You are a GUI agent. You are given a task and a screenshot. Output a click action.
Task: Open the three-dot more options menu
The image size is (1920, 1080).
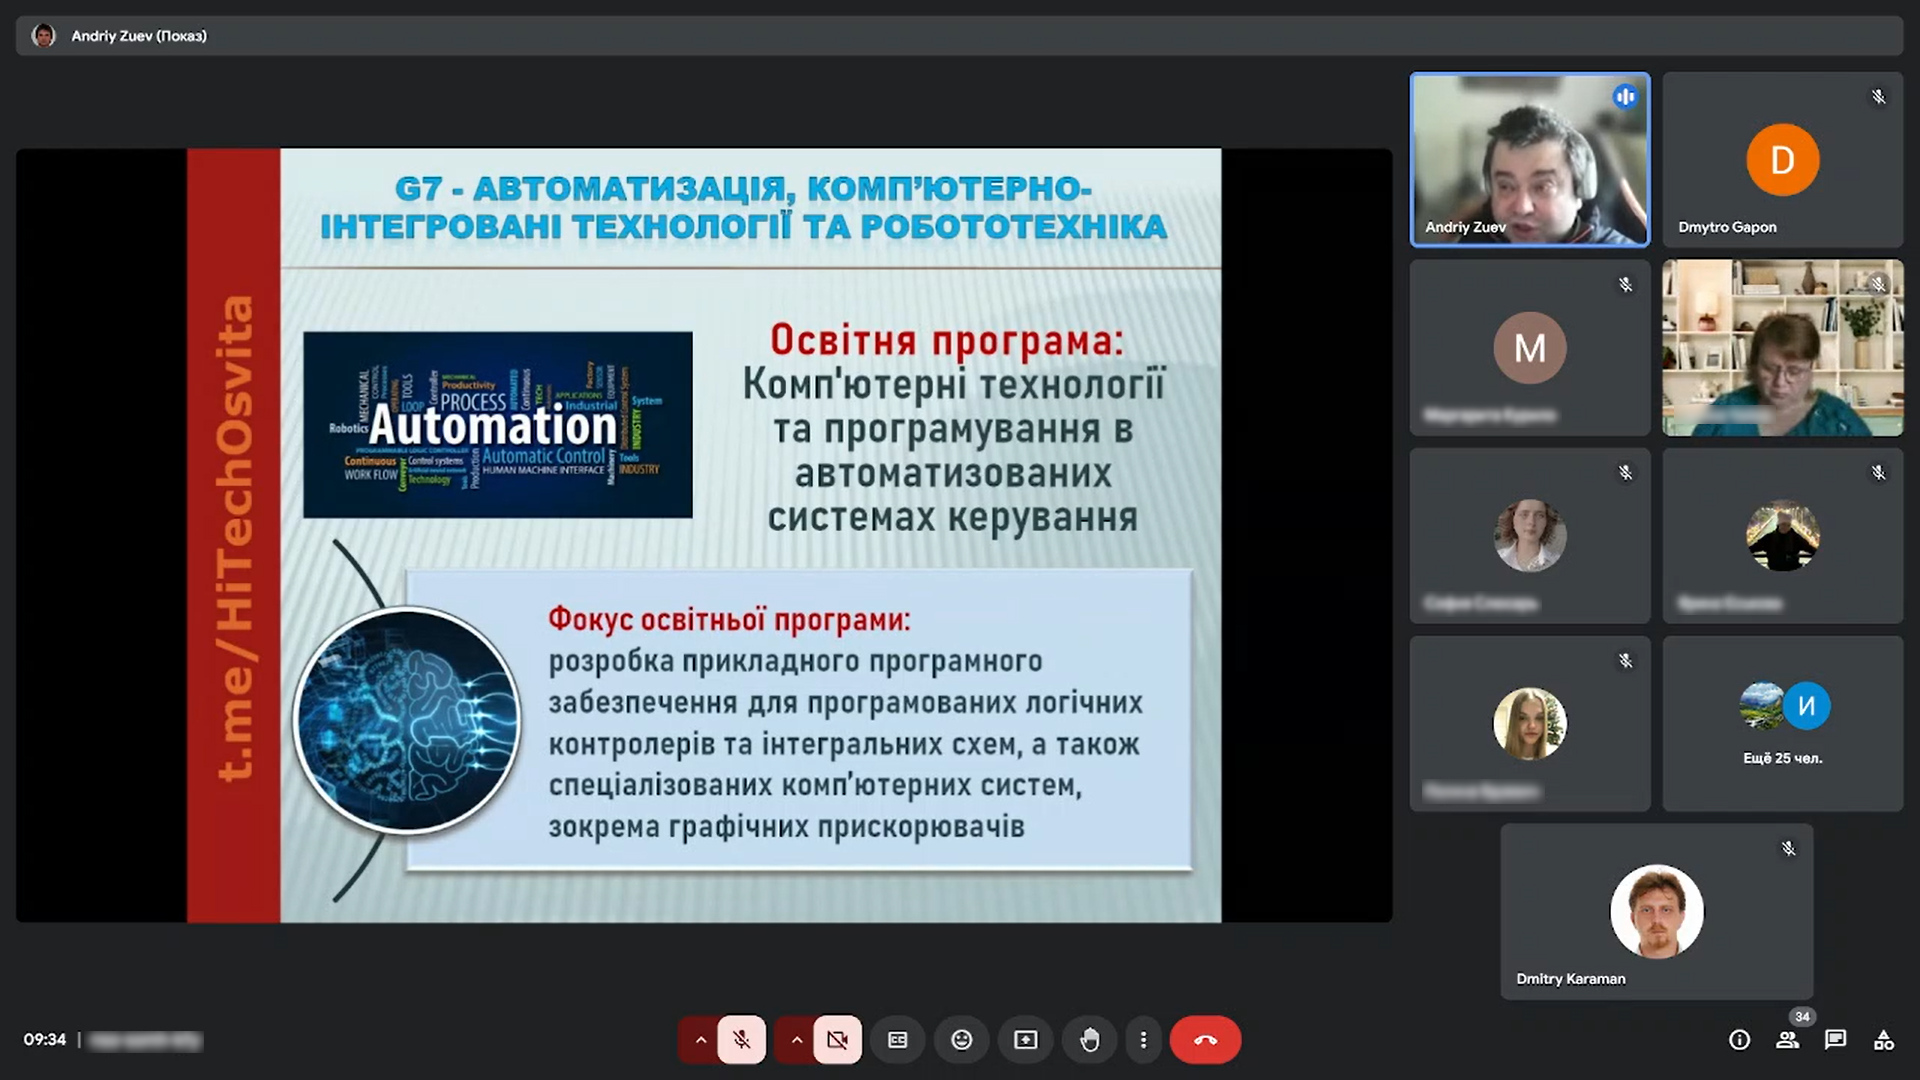coord(1143,1040)
